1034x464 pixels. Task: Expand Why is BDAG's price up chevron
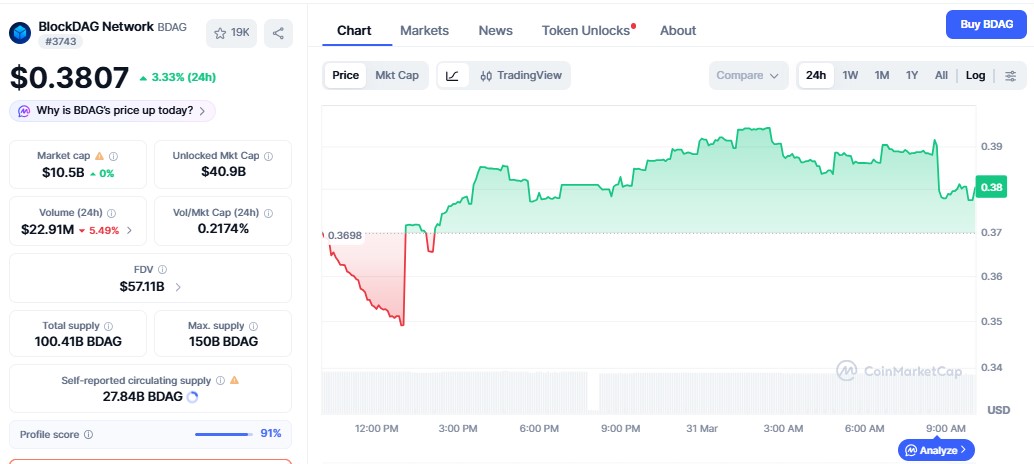click(x=202, y=111)
